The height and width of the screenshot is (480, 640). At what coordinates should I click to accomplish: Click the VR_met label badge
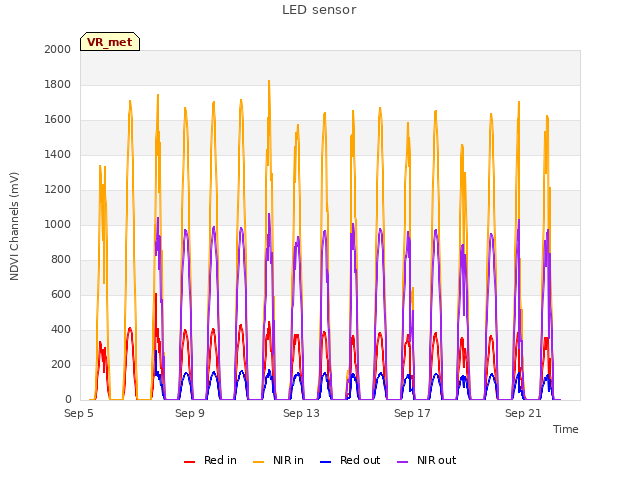pyautogui.click(x=110, y=42)
